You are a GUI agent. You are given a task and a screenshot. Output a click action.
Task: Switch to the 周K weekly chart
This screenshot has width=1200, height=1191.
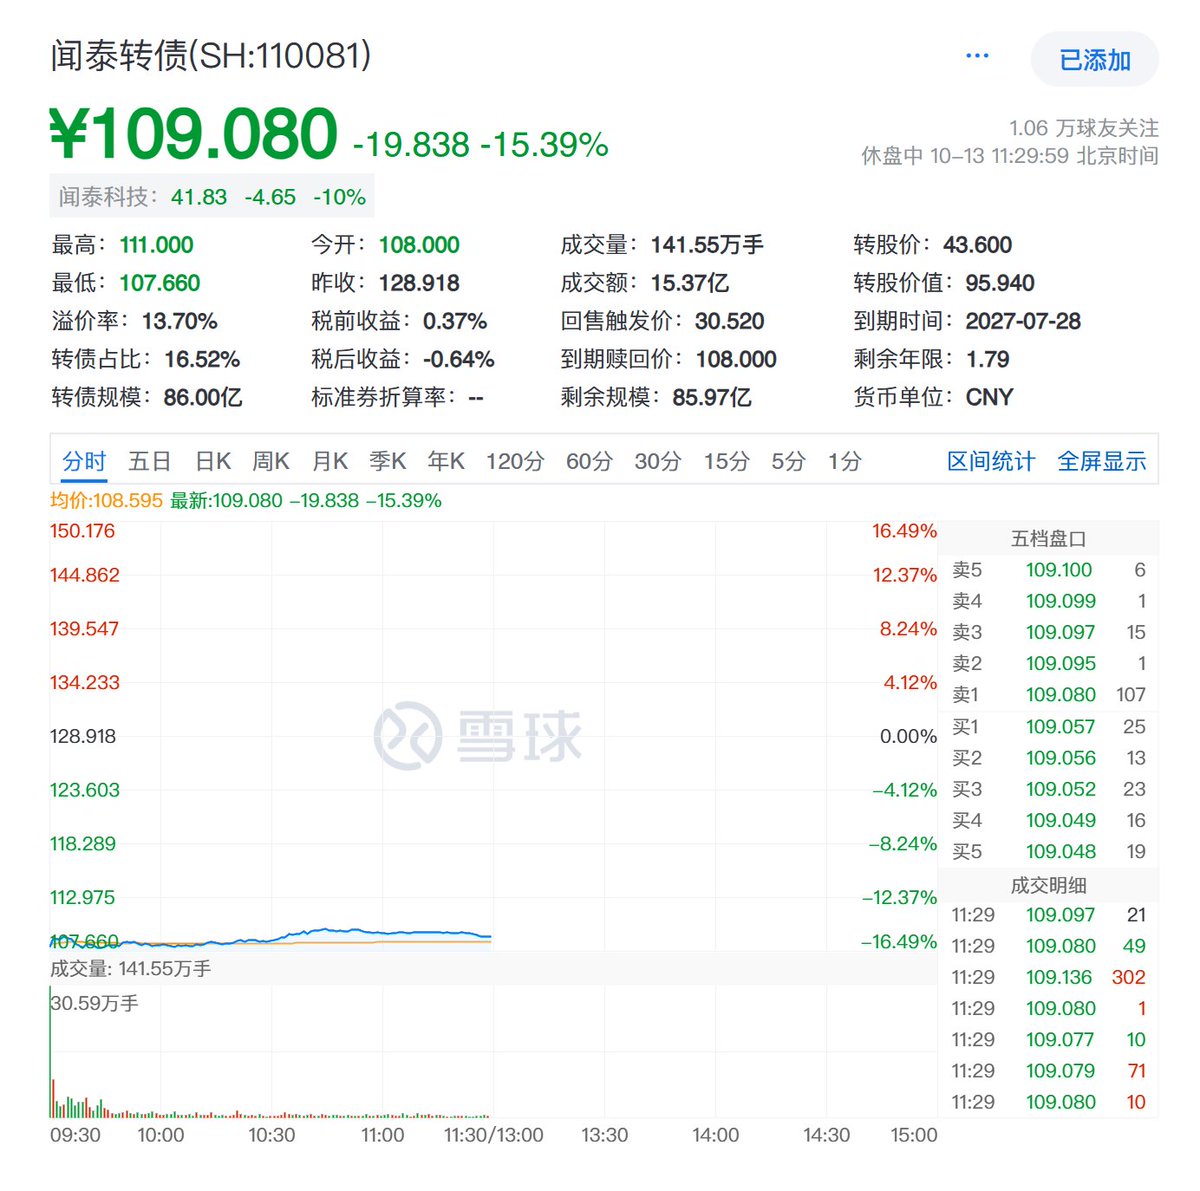click(x=271, y=461)
